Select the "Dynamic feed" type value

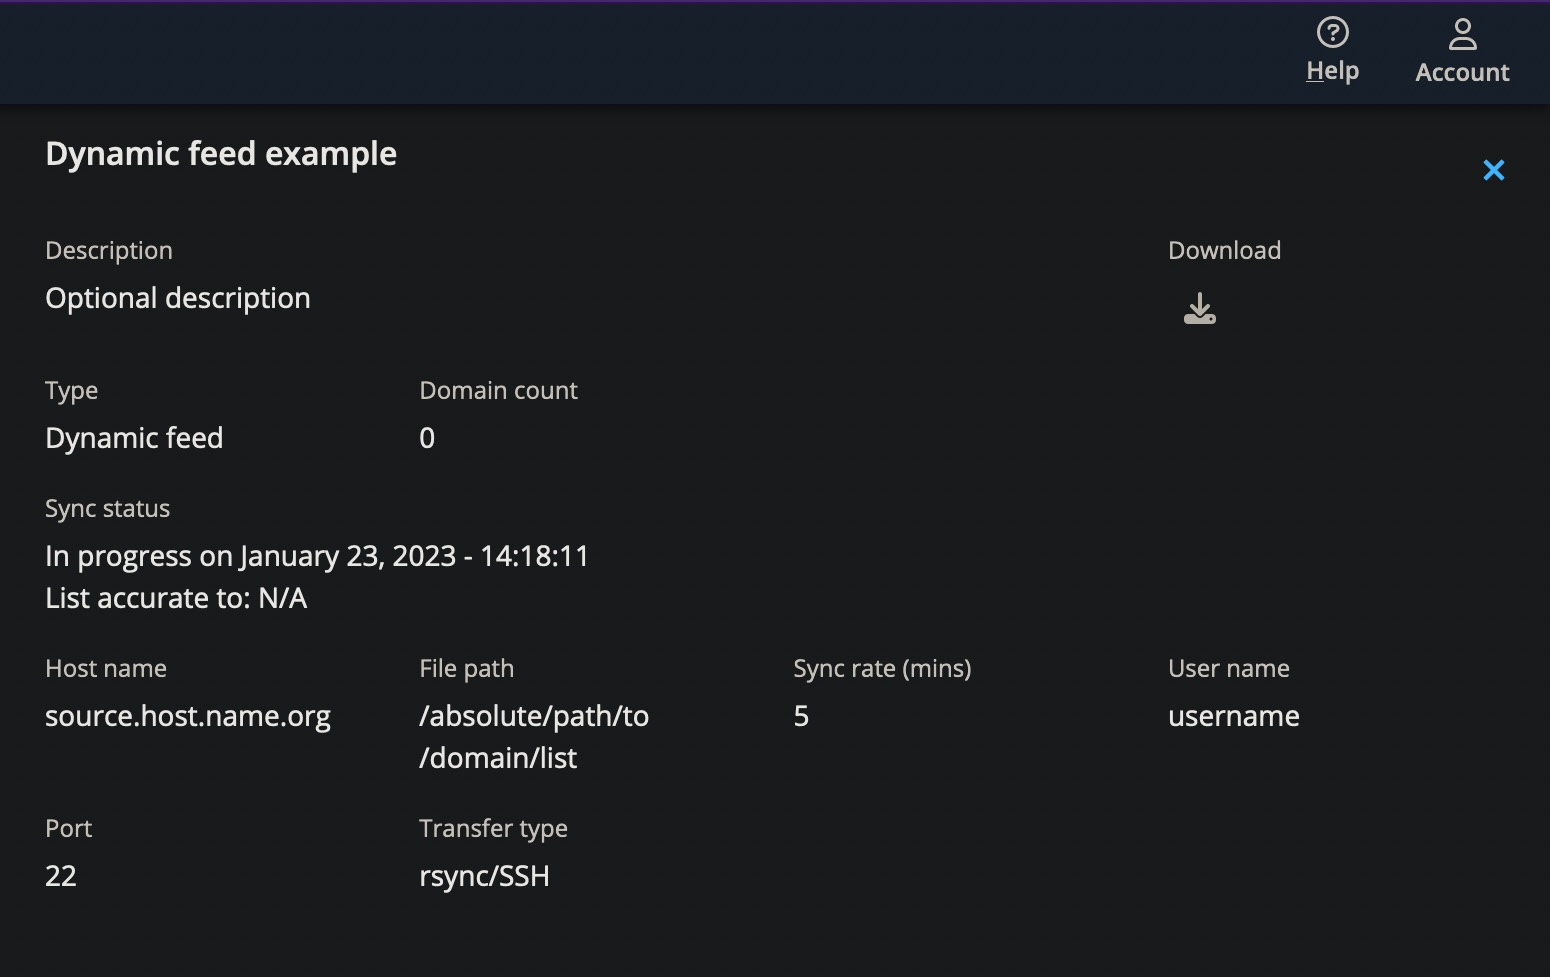tap(134, 438)
